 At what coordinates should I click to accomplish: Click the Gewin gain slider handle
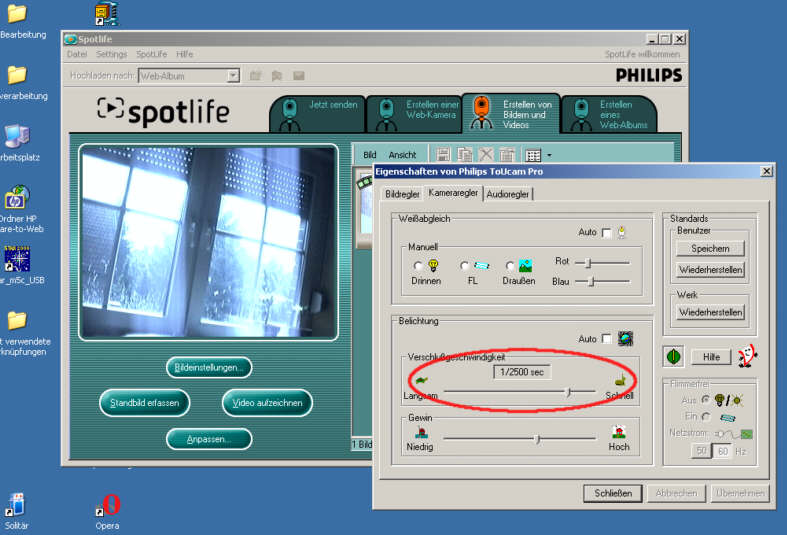(x=538, y=438)
